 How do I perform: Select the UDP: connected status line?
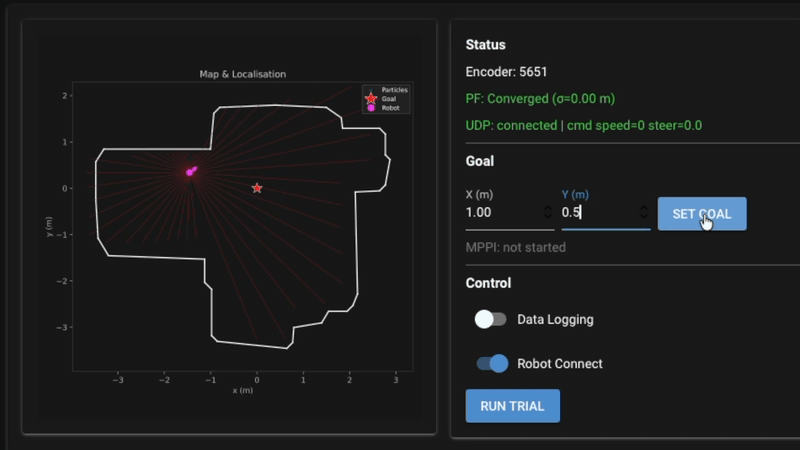coord(584,126)
